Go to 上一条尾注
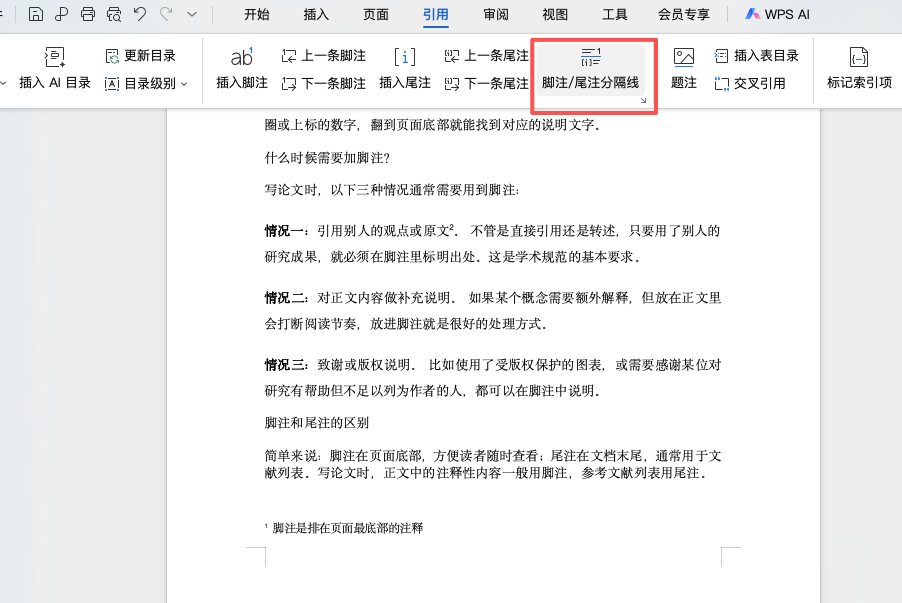902x603 pixels. pos(487,56)
